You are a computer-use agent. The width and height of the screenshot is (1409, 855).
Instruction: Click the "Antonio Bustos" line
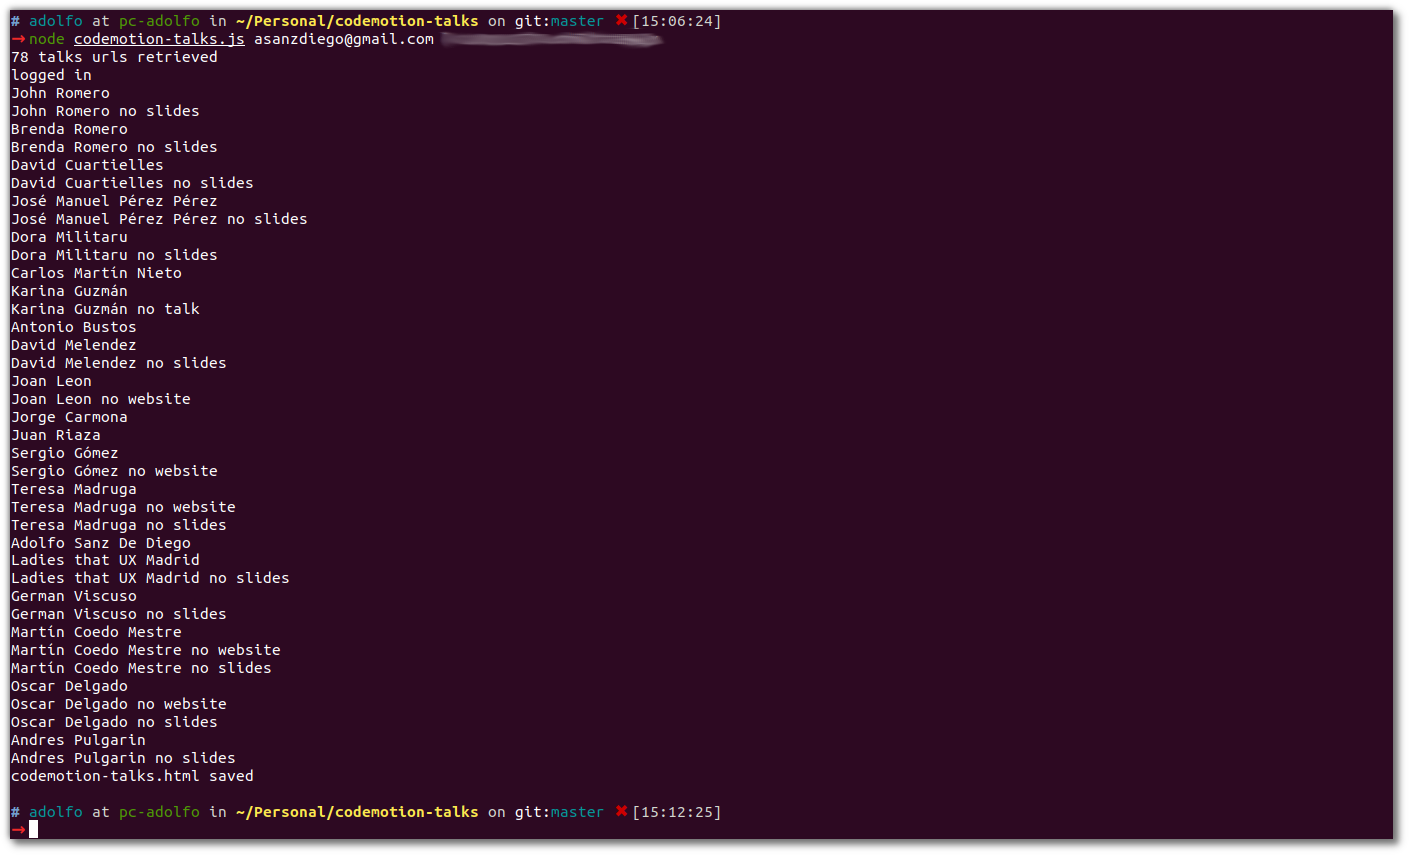(x=74, y=327)
